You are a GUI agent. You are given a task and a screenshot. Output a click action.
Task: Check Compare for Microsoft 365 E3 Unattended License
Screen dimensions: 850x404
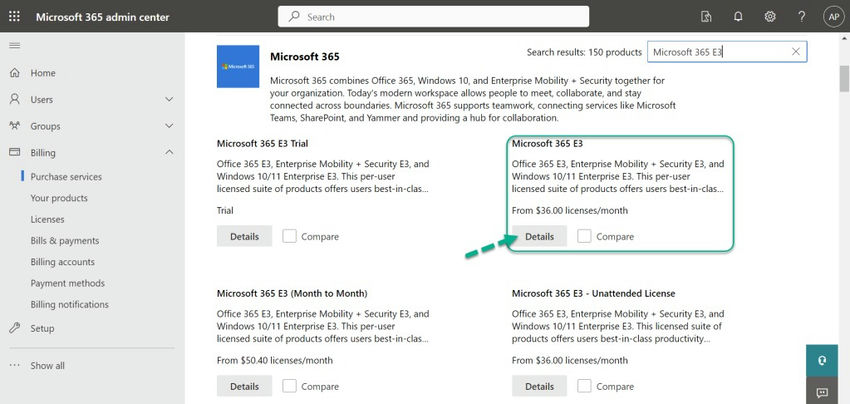coord(585,386)
